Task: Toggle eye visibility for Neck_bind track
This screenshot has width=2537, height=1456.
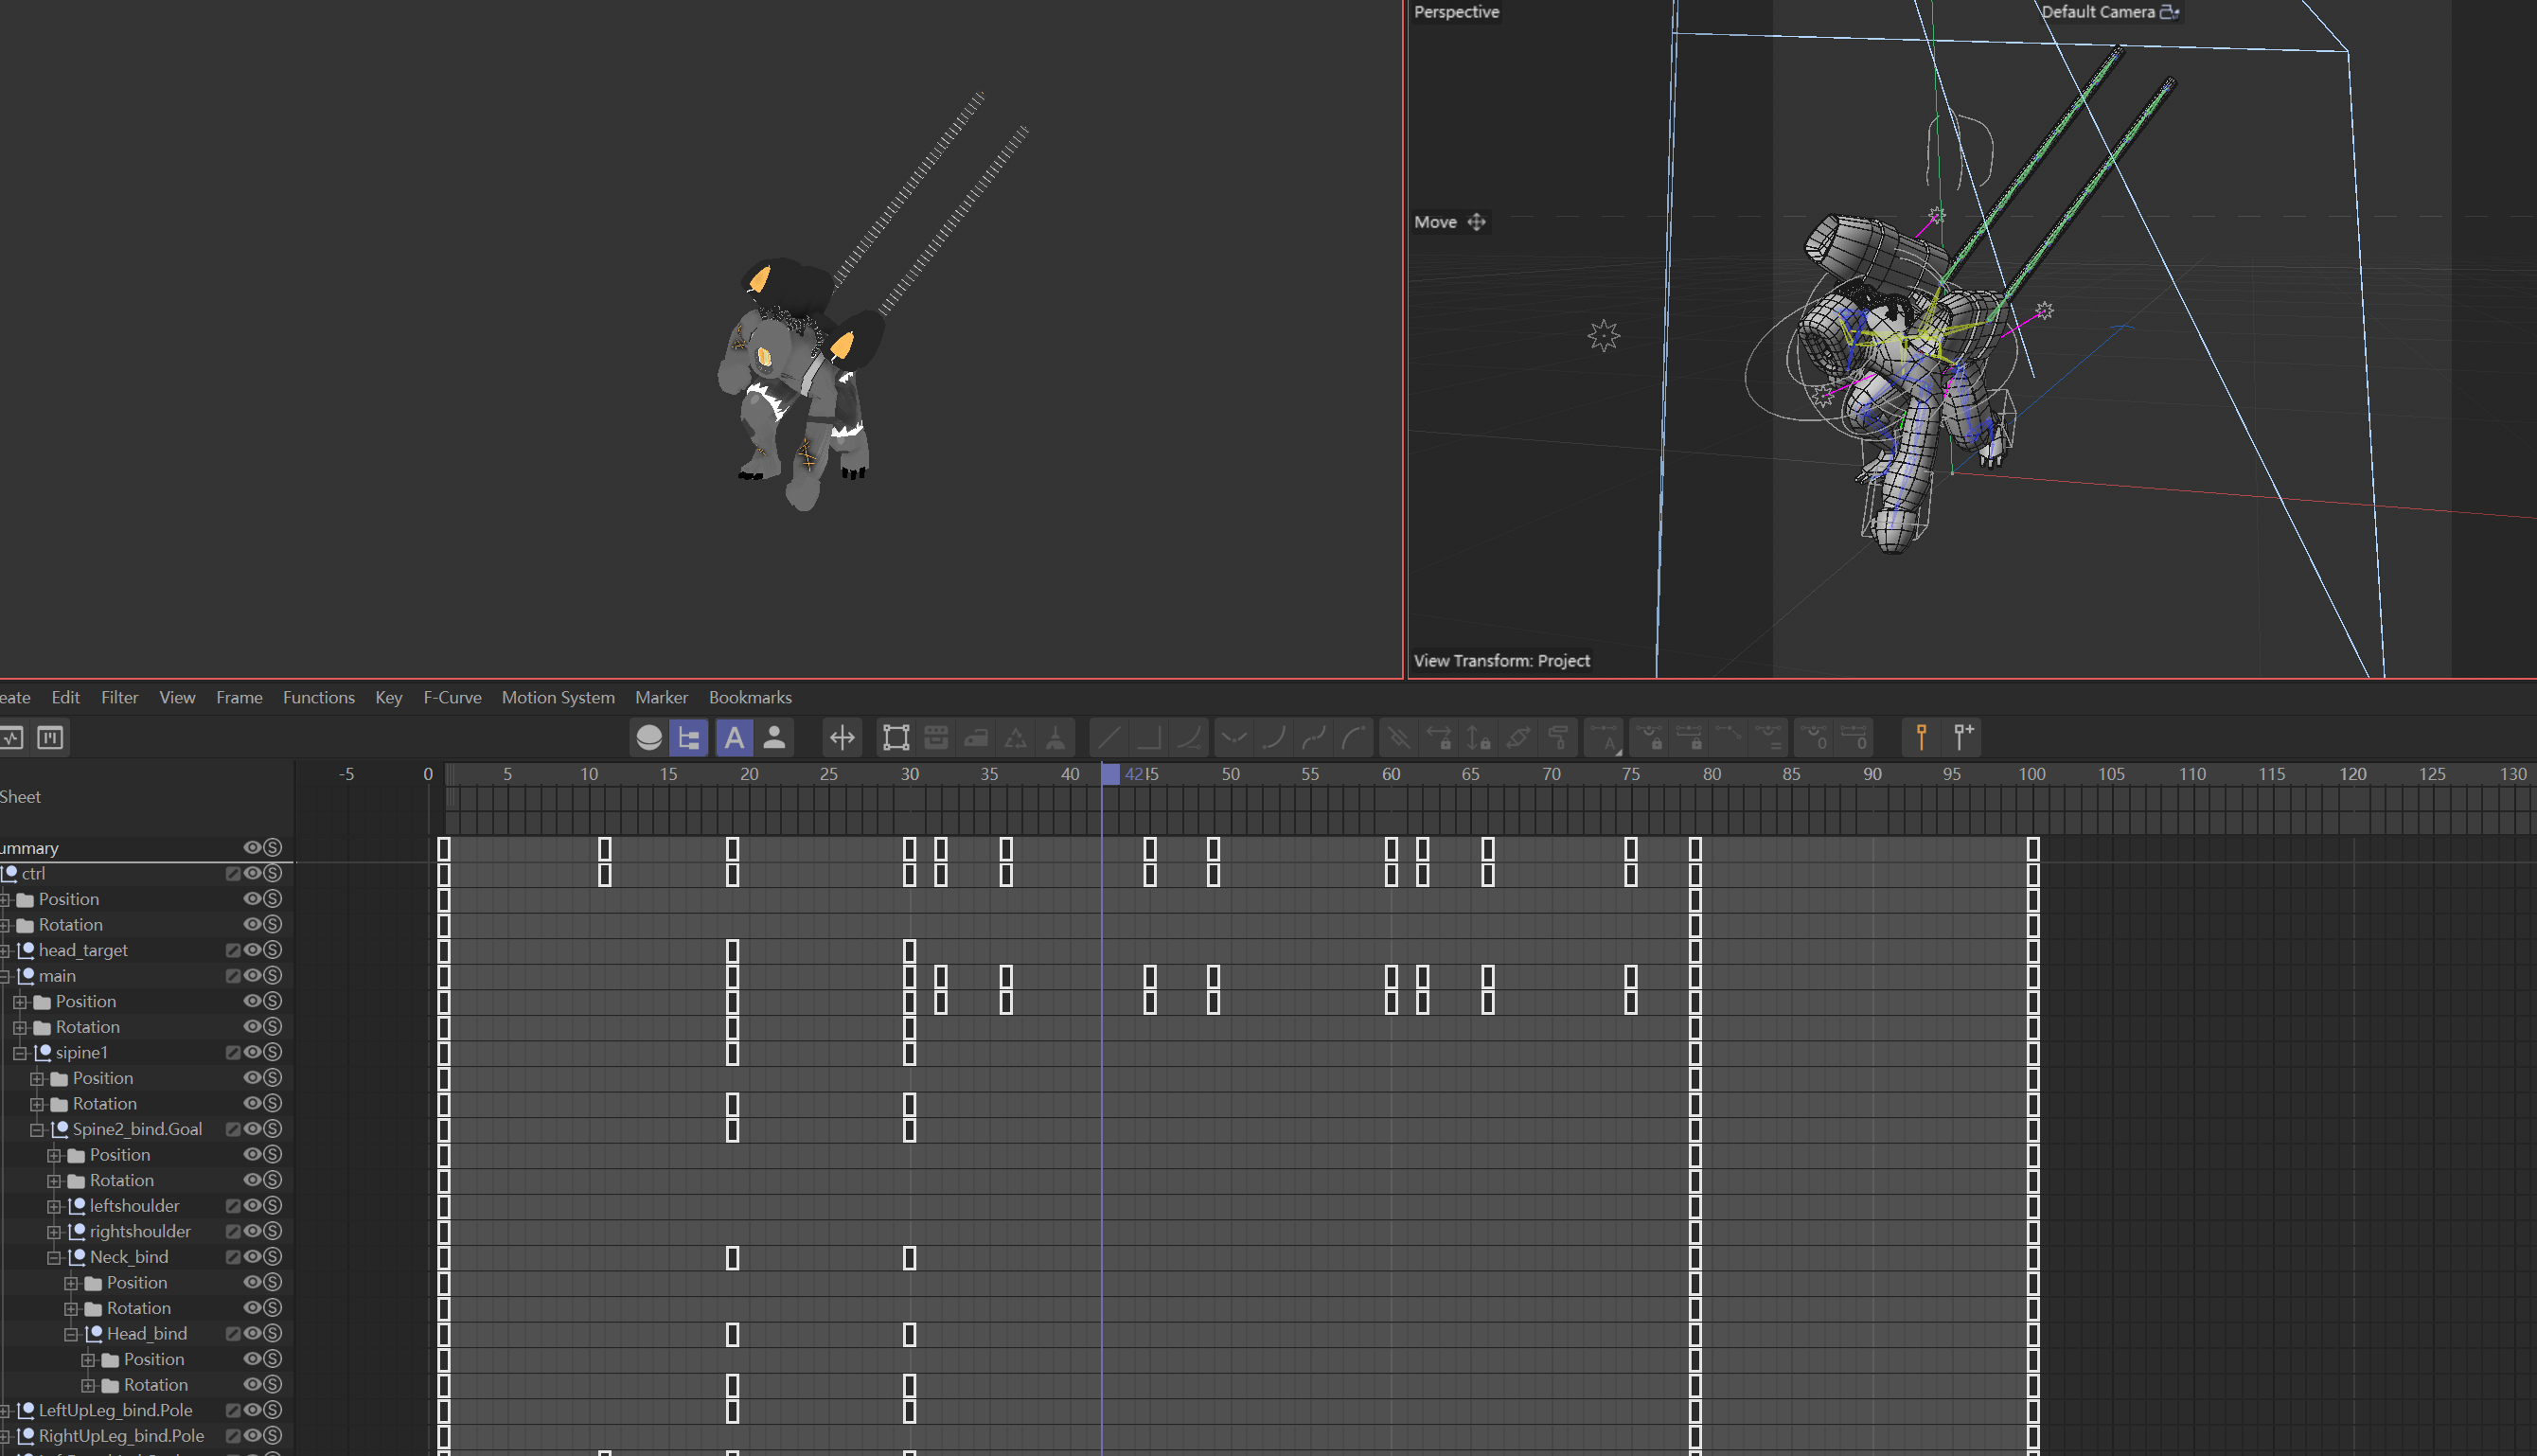Action: click(252, 1257)
